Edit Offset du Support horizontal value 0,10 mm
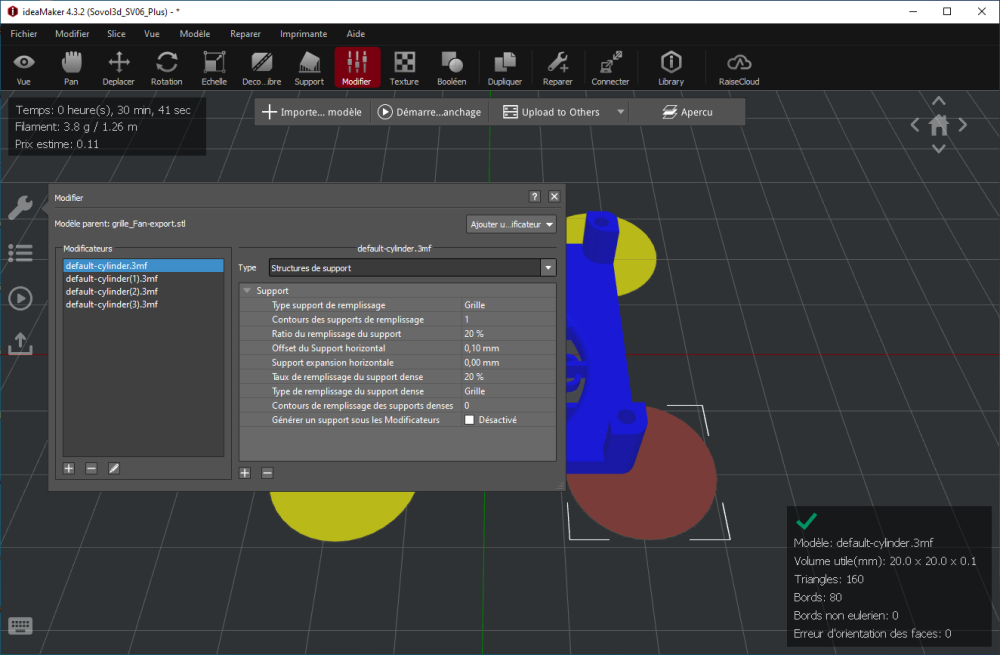Image resolution: width=1000 pixels, height=655 pixels. [509, 348]
